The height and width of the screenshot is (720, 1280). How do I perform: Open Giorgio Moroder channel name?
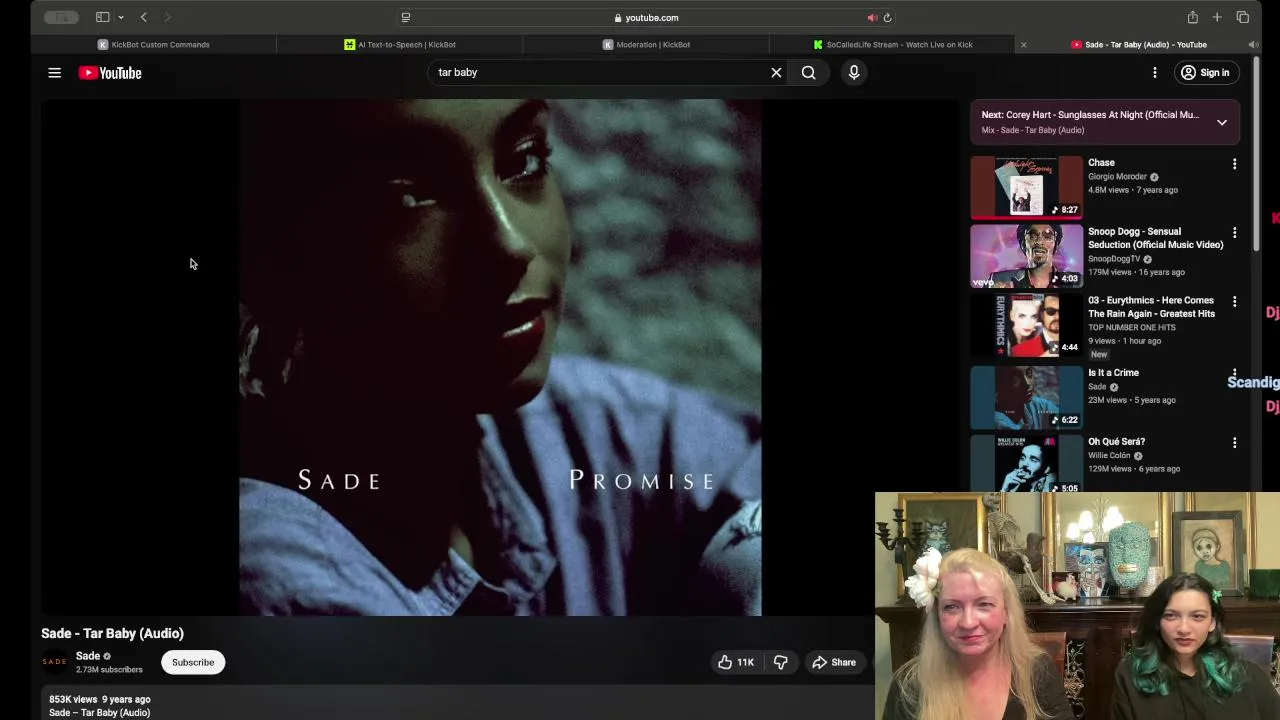pos(1117,176)
